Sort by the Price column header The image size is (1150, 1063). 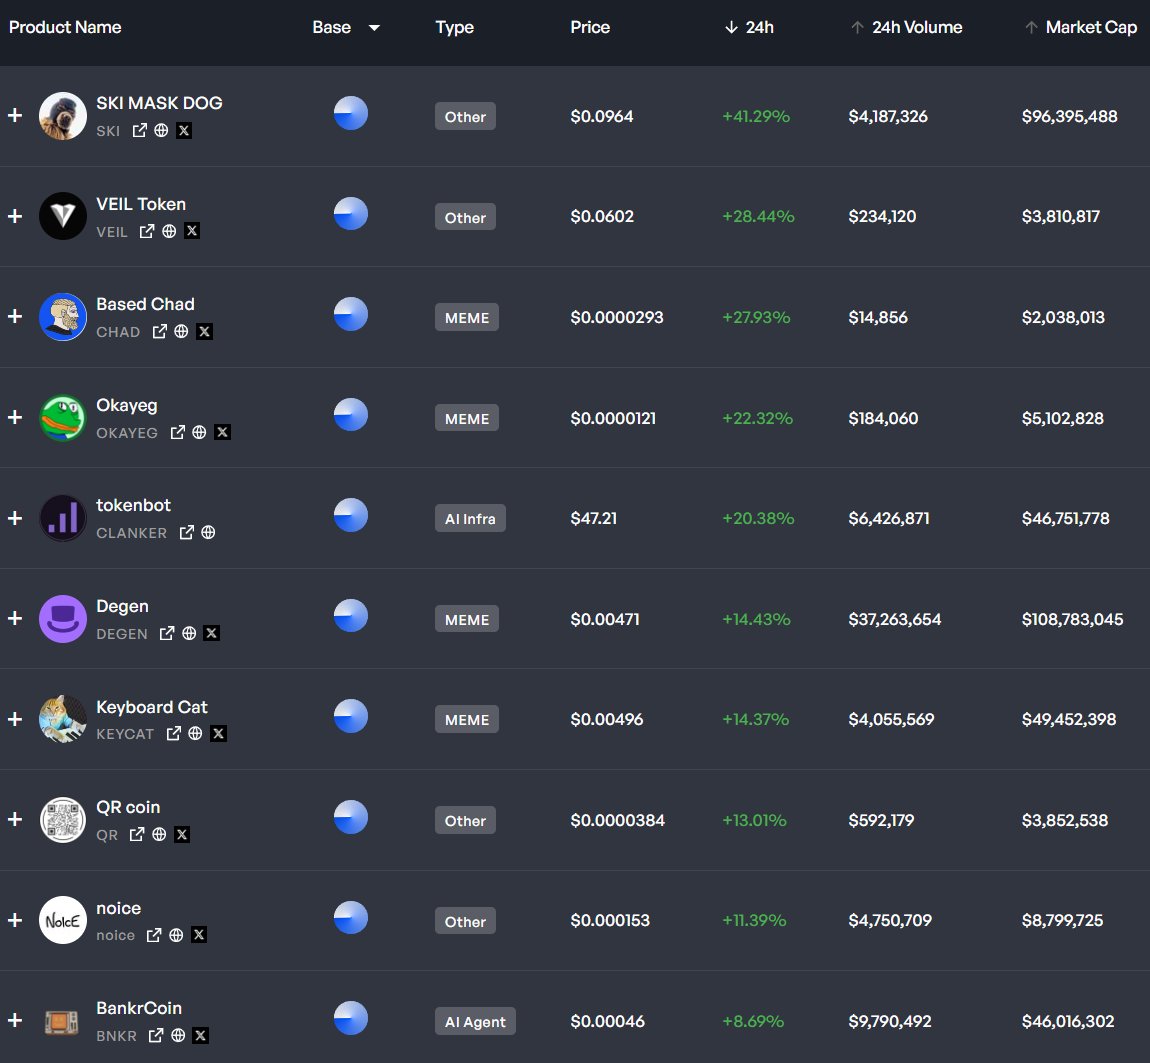[590, 28]
